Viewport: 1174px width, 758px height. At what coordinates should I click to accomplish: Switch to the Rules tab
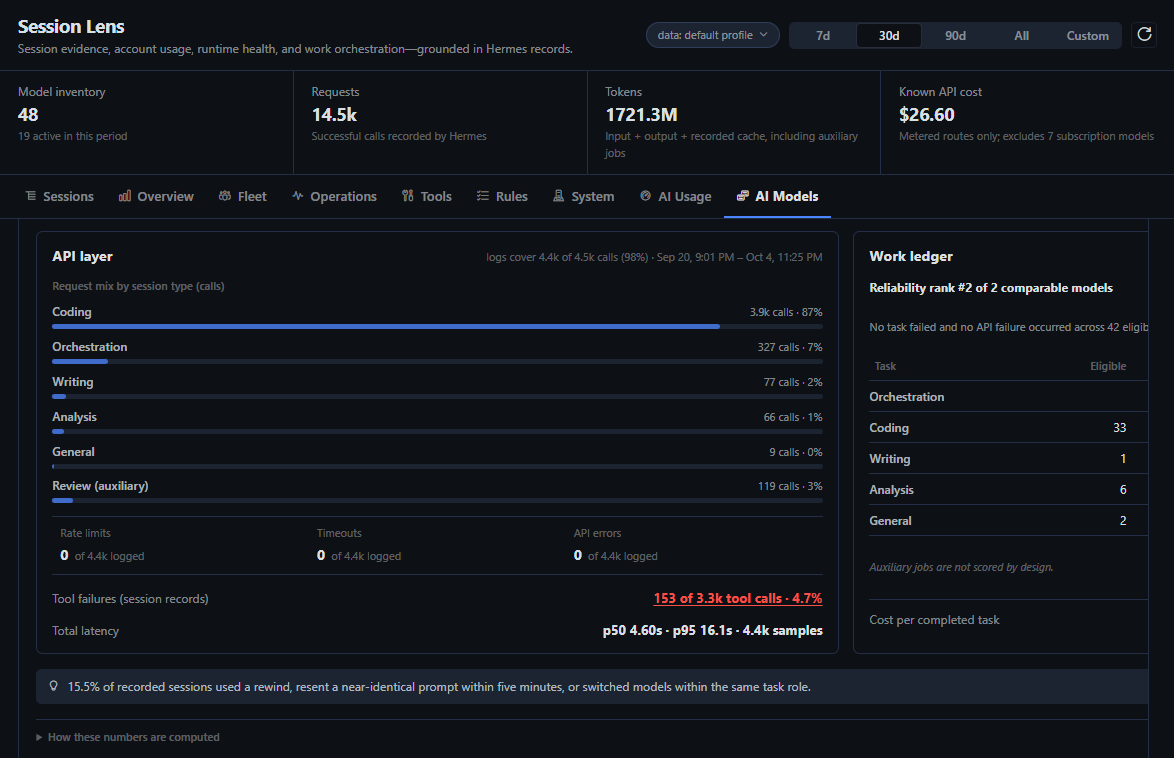[x=502, y=196]
